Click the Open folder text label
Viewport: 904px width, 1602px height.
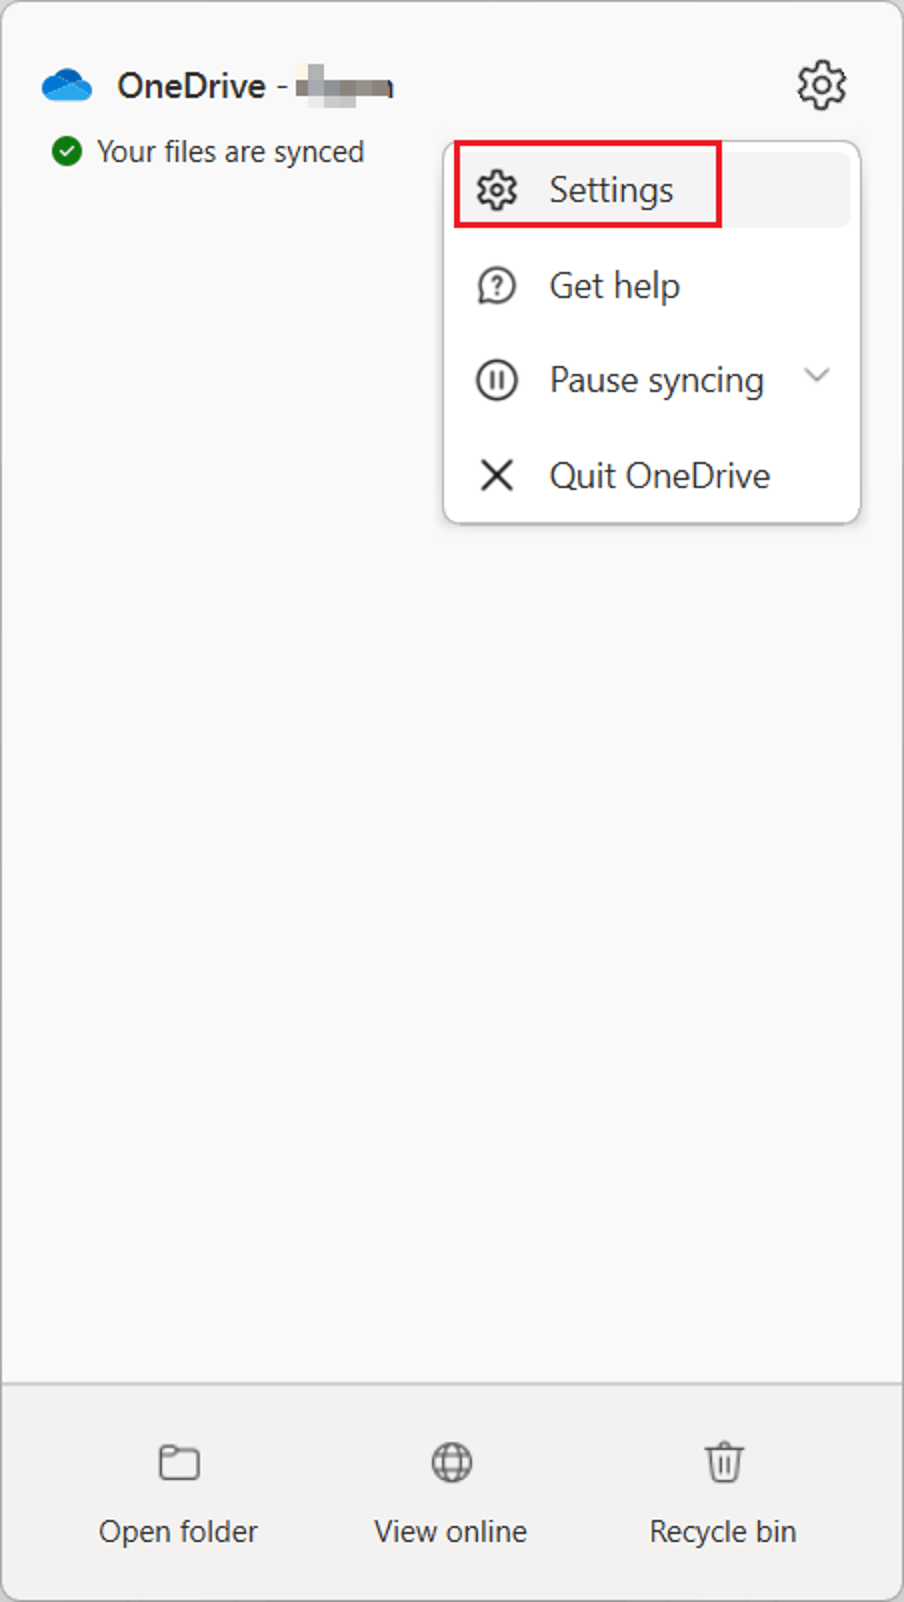(x=178, y=1532)
